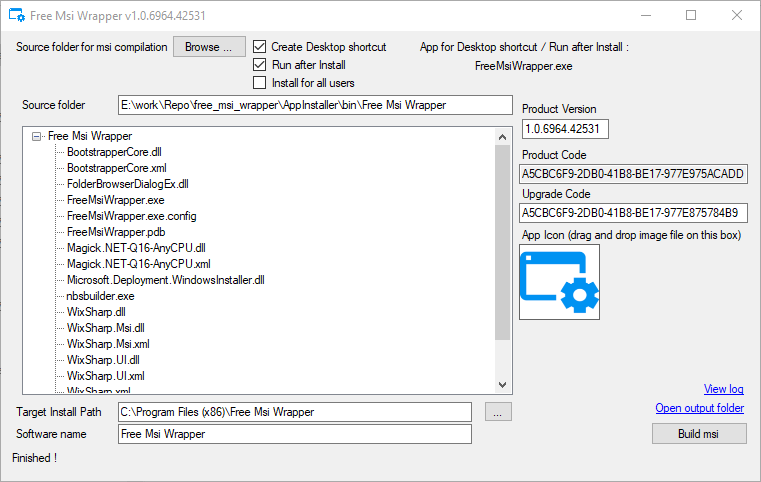Screen dimensions: 761x482
Task: Select nbsbuilder.exe in the file tree
Action: coord(100,296)
